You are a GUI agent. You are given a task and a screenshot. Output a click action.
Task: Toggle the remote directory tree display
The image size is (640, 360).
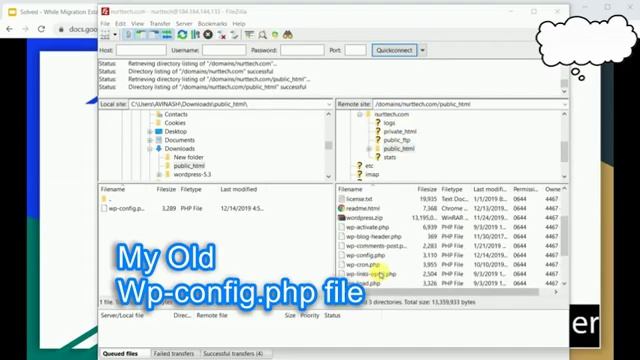tap(154, 35)
